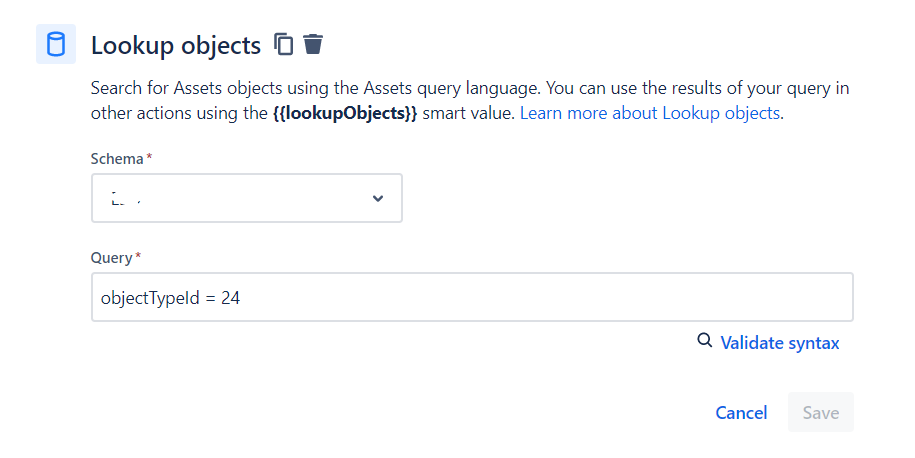The width and height of the screenshot is (915, 458).
Task: Click the Schema field label
Action: (117, 159)
